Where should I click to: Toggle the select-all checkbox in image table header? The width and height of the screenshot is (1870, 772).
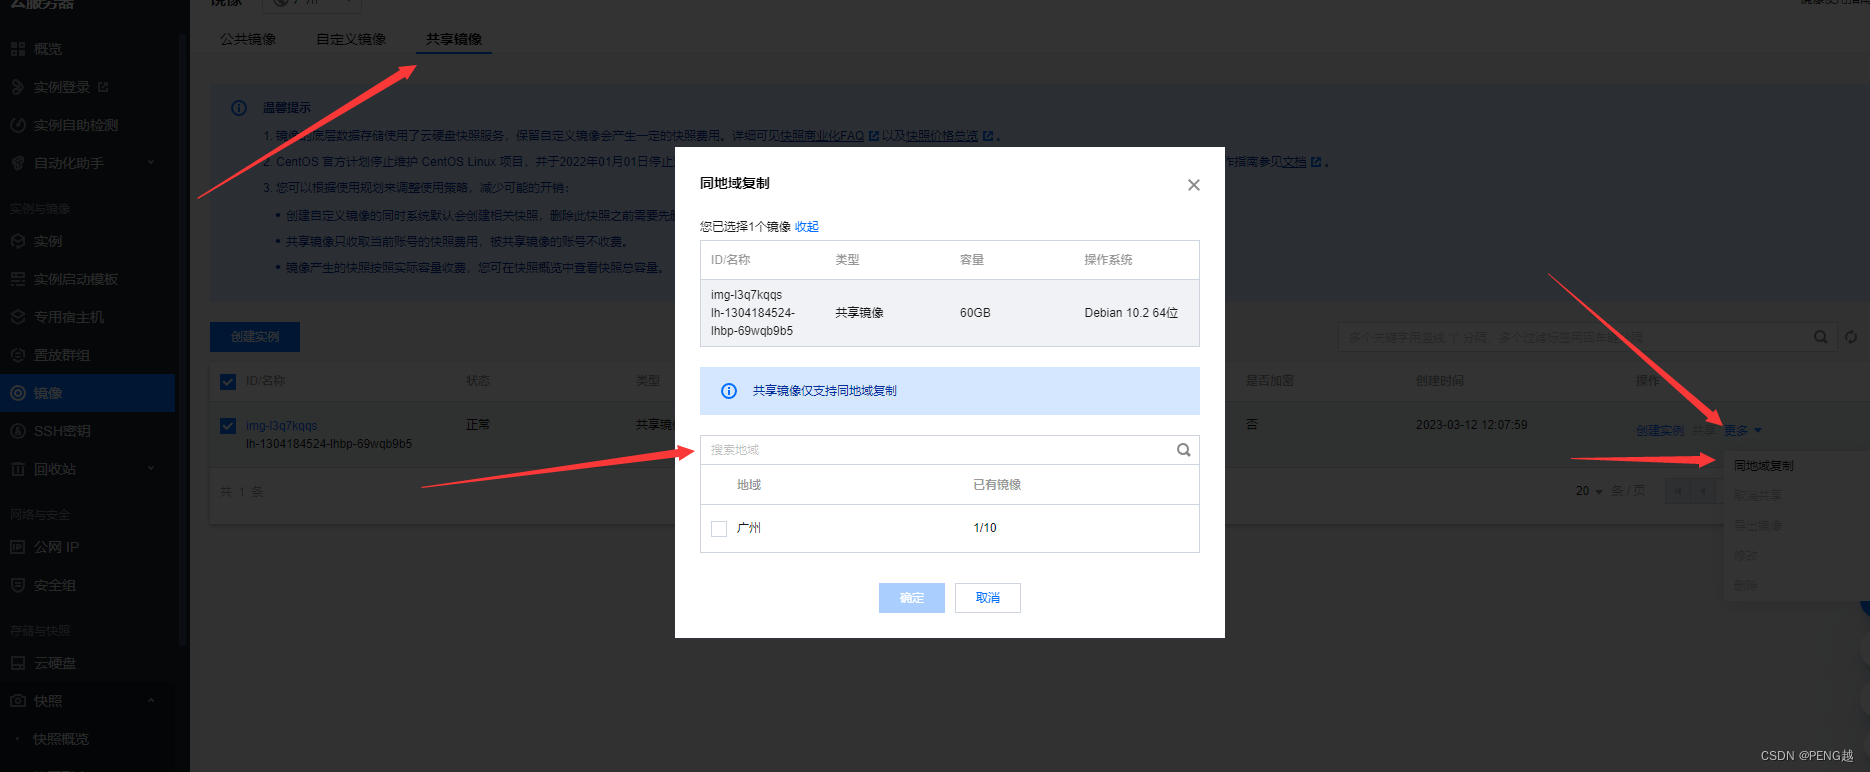point(228,381)
